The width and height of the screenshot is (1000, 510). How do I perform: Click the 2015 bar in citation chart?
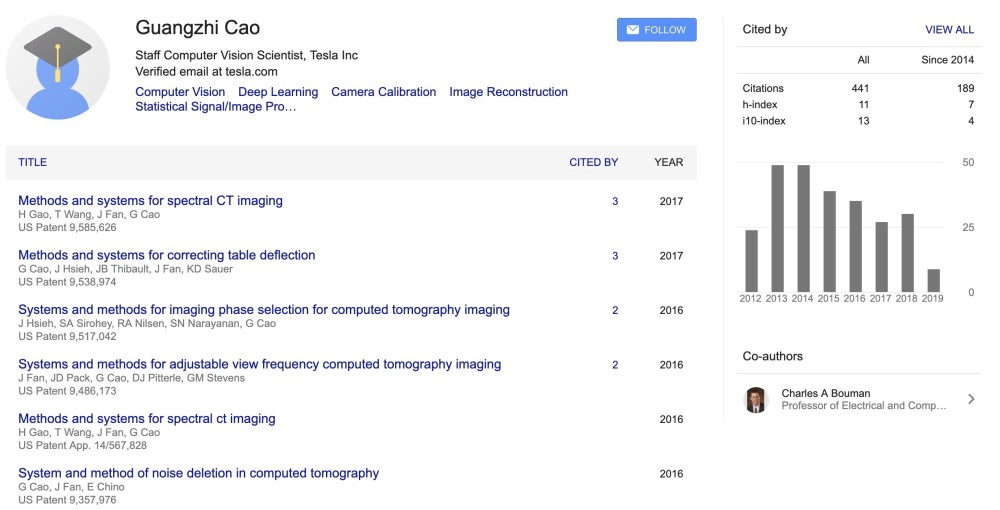[830, 242]
